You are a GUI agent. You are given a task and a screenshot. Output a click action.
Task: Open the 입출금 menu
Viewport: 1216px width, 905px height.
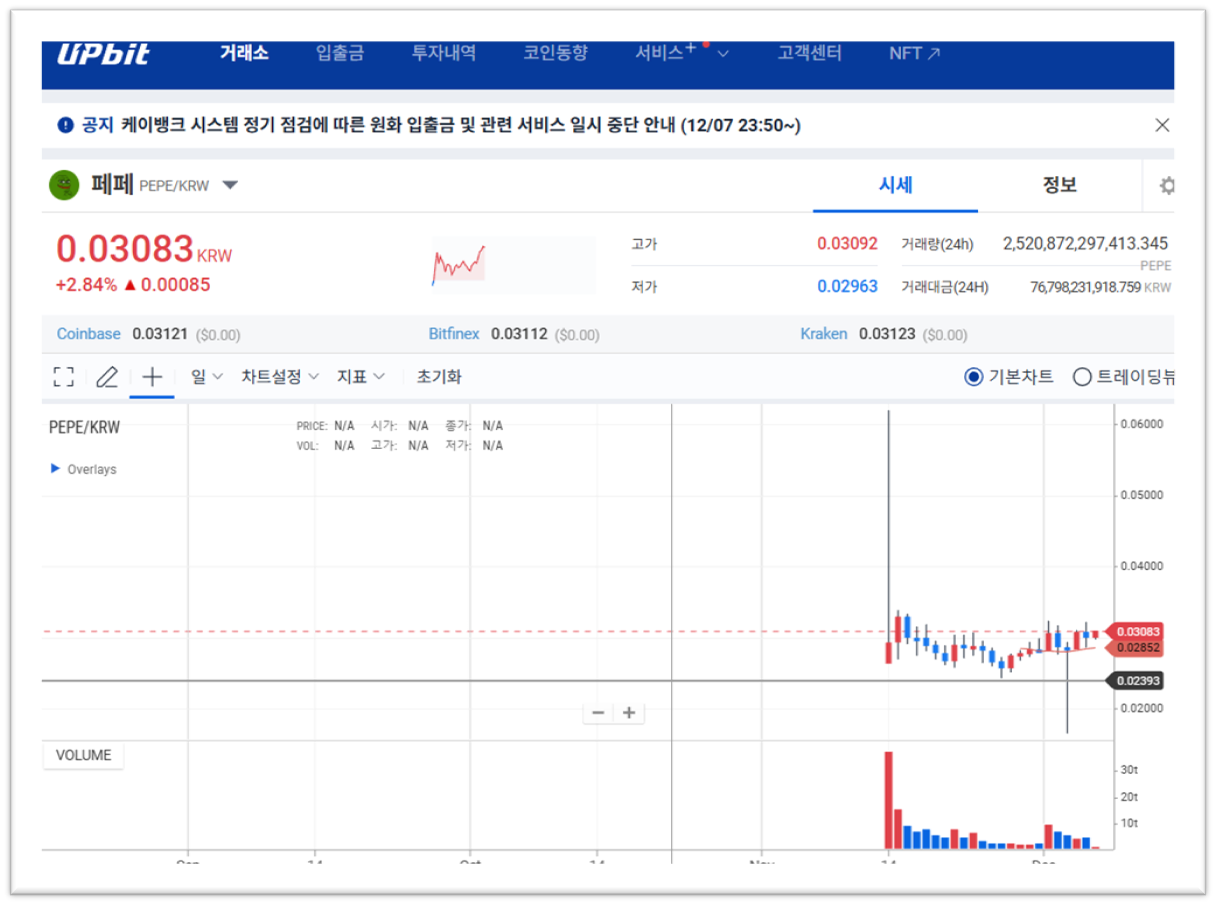point(340,53)
